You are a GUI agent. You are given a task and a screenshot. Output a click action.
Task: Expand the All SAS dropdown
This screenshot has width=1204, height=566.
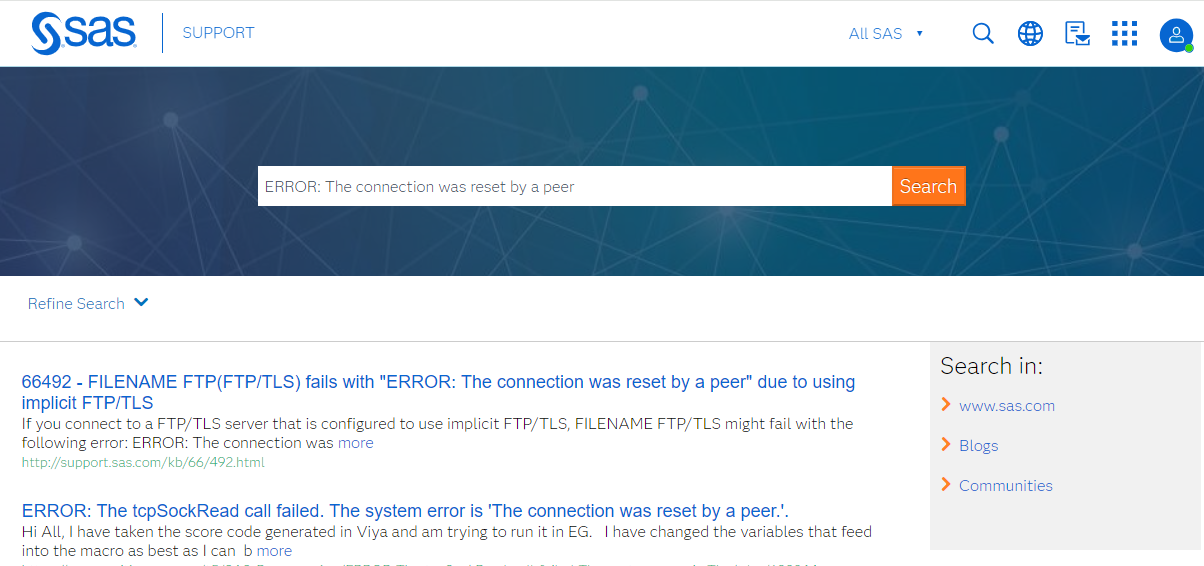pyautogui.click(x=885, y=34)
